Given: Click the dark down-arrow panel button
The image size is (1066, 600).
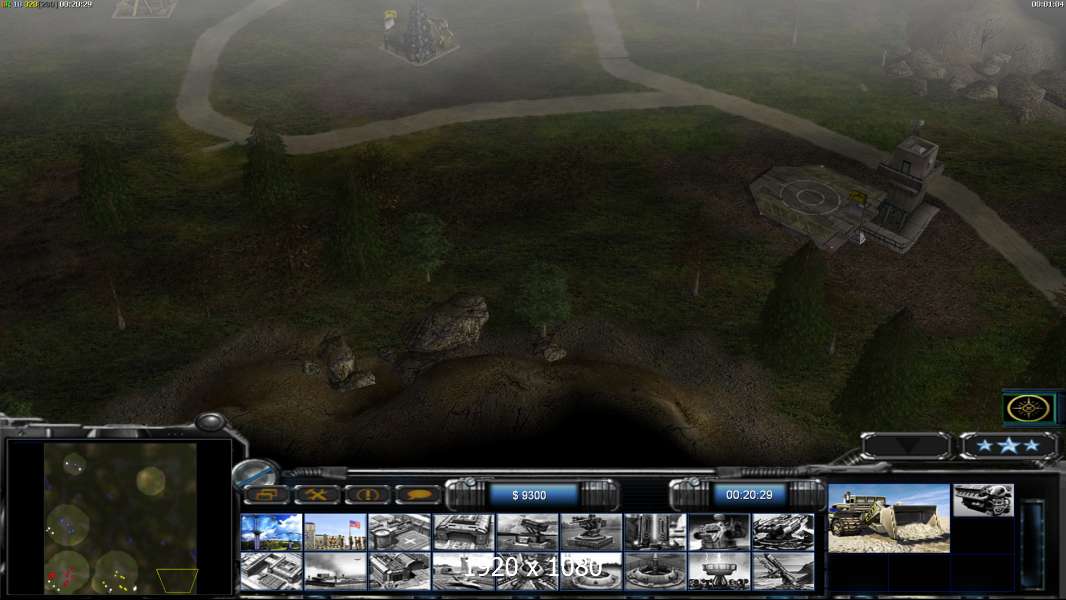Looking at the screenshot, I should [906, 446].
